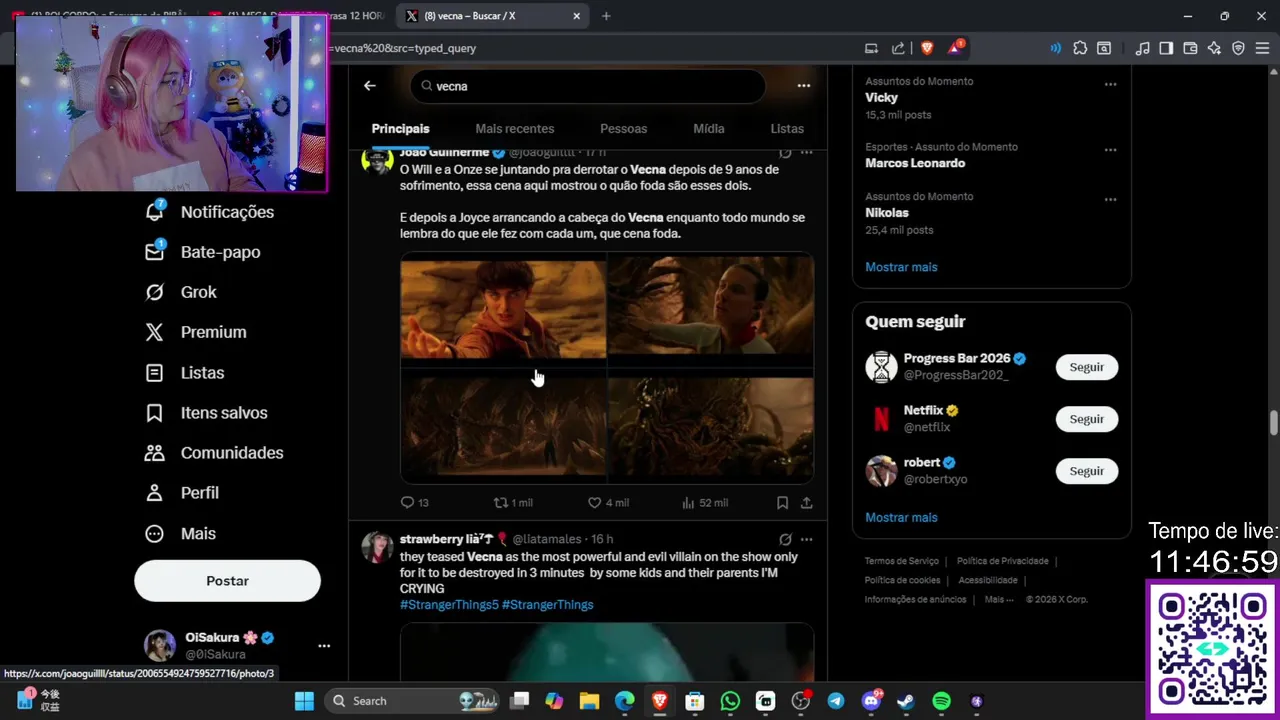Image resolution: width=1280 pixels, height=720 pixels.
Task: Open the Brave Wallet icon
Action: (1190, 48)
